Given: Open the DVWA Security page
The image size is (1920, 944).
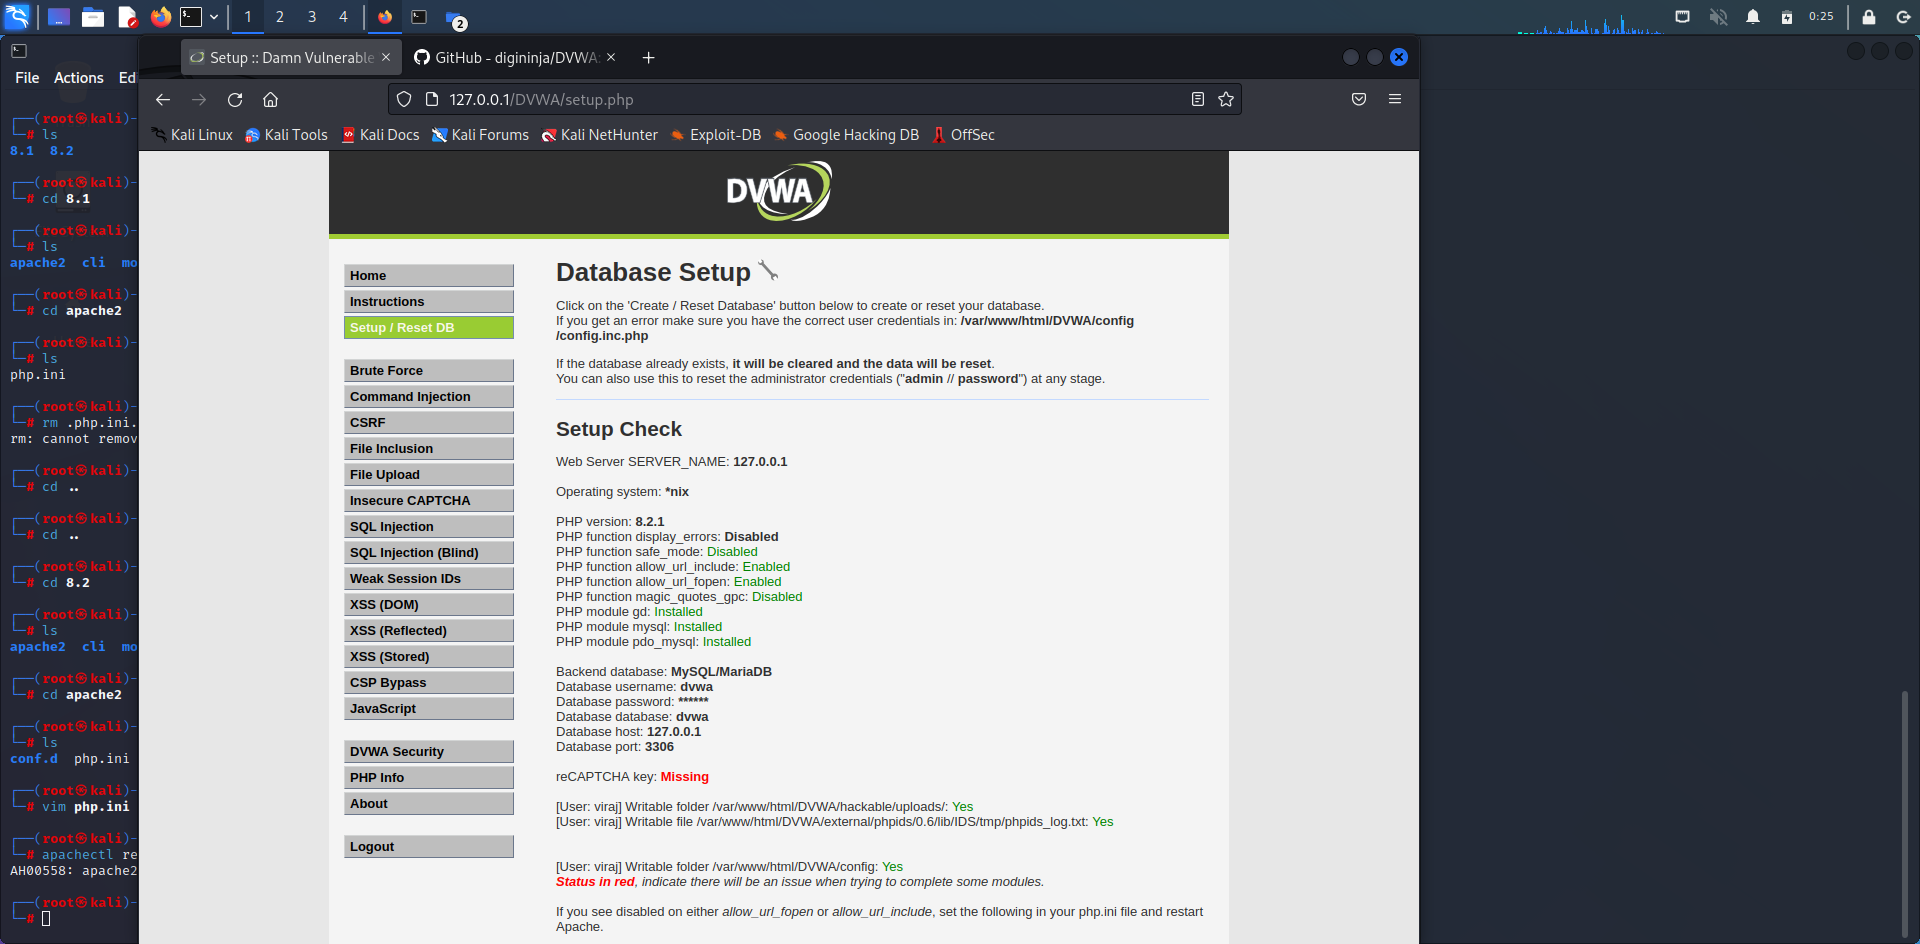Looking at the screenshot, I should [x=428, y=751].
